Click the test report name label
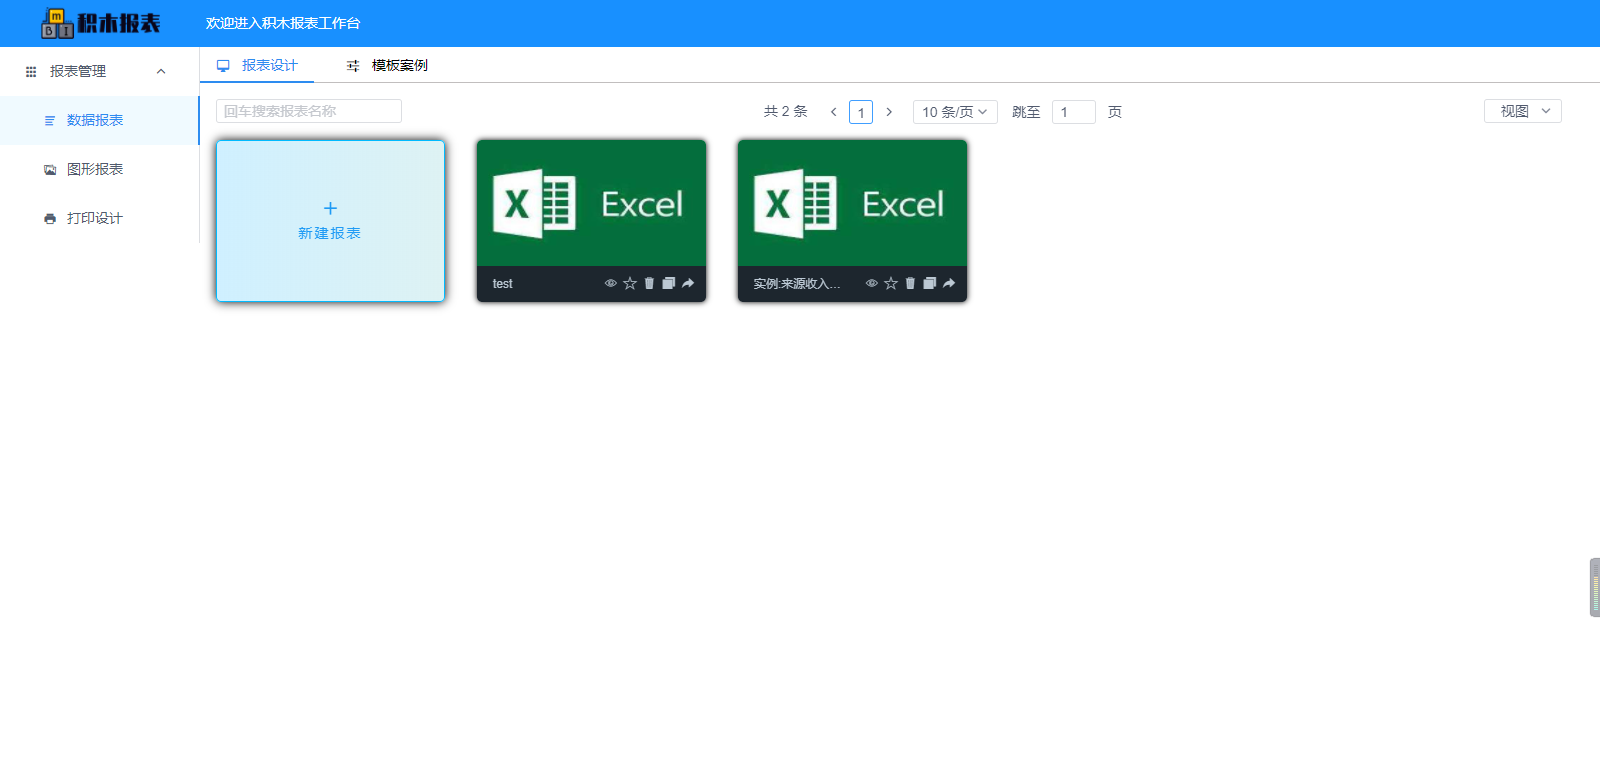 pyautogui.click(x=502, y=284)
